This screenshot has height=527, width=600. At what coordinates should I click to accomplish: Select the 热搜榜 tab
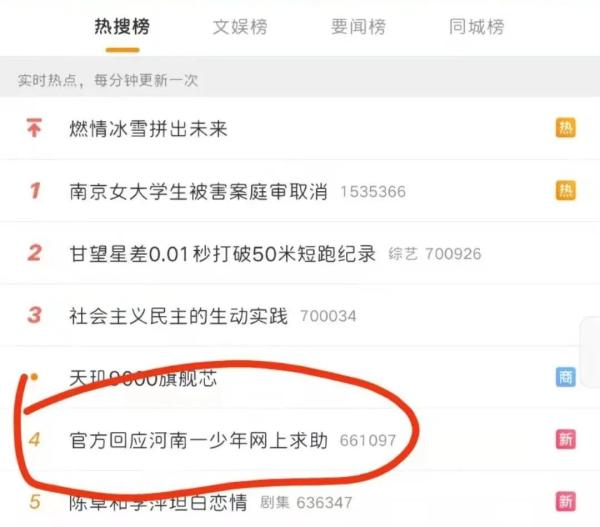(122, 27)
